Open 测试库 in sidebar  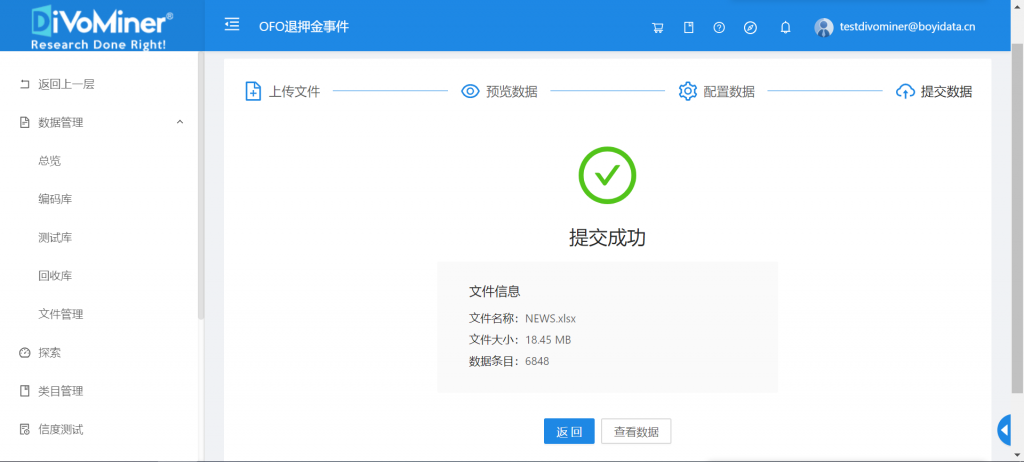[x=55, y=238]
